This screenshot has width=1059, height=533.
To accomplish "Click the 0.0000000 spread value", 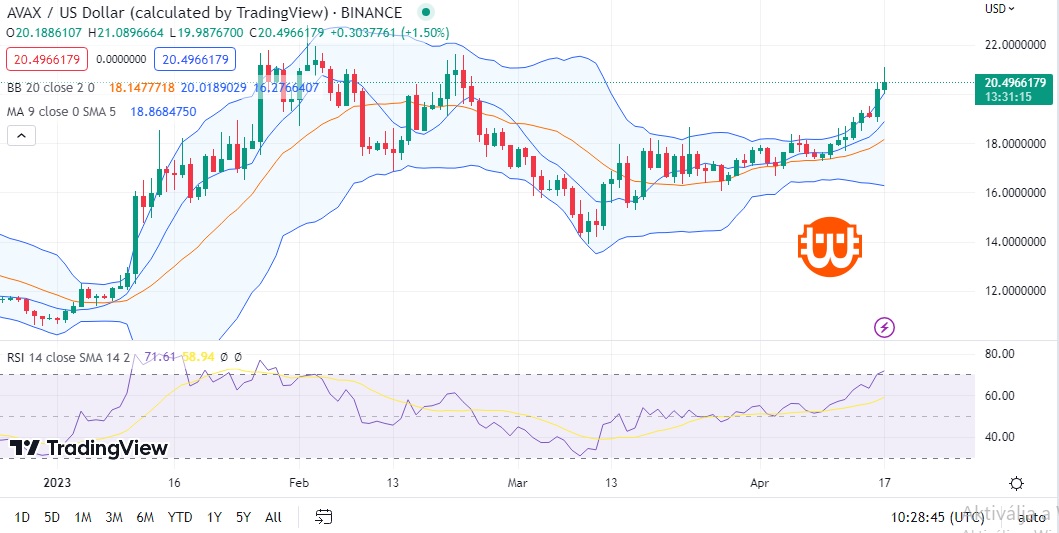I will (121, 59).
